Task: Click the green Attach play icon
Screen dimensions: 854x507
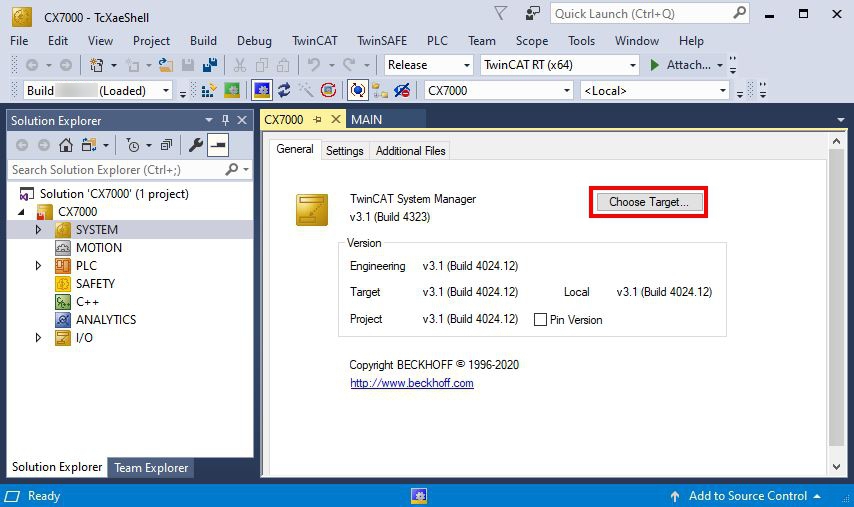Action: [655, 65]
